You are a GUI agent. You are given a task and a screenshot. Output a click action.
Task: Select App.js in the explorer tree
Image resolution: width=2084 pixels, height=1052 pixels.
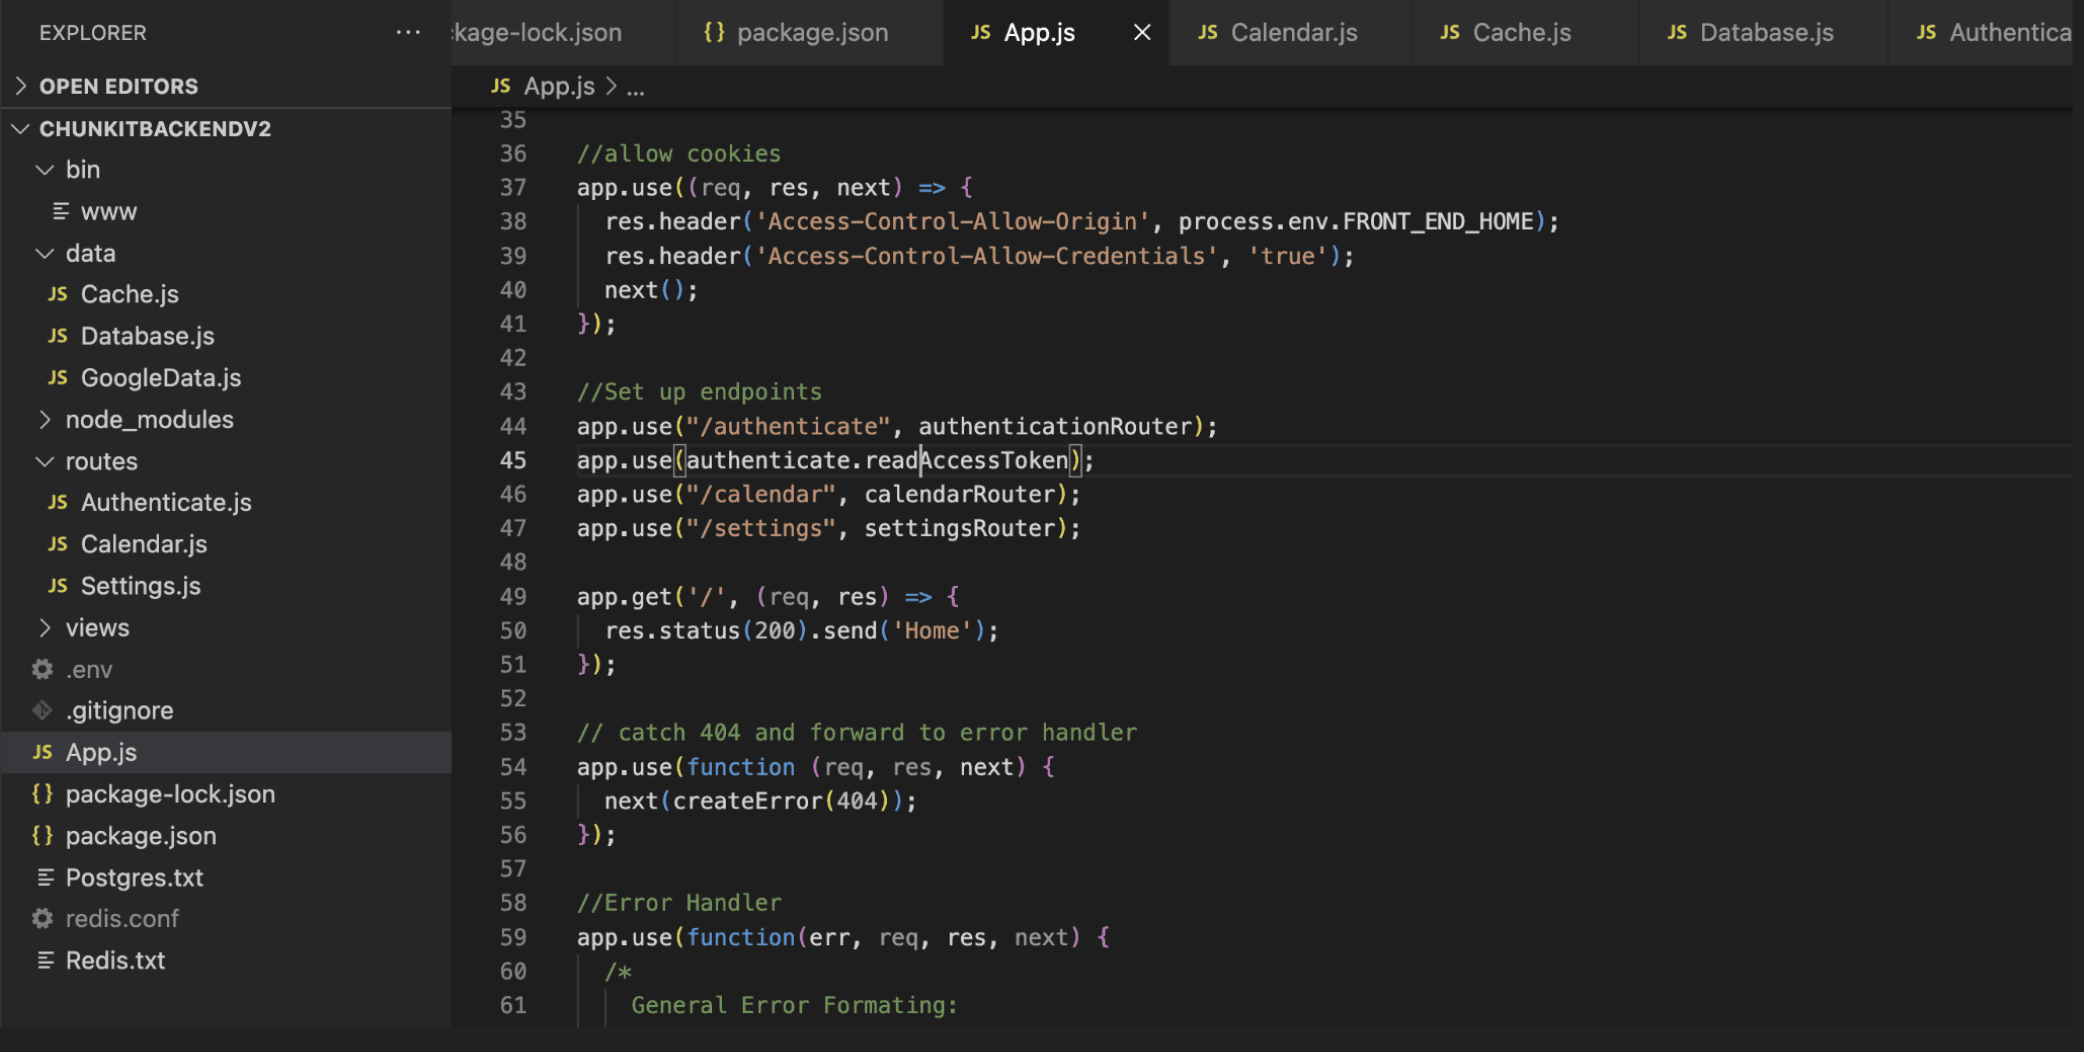[x=225, y=753]
